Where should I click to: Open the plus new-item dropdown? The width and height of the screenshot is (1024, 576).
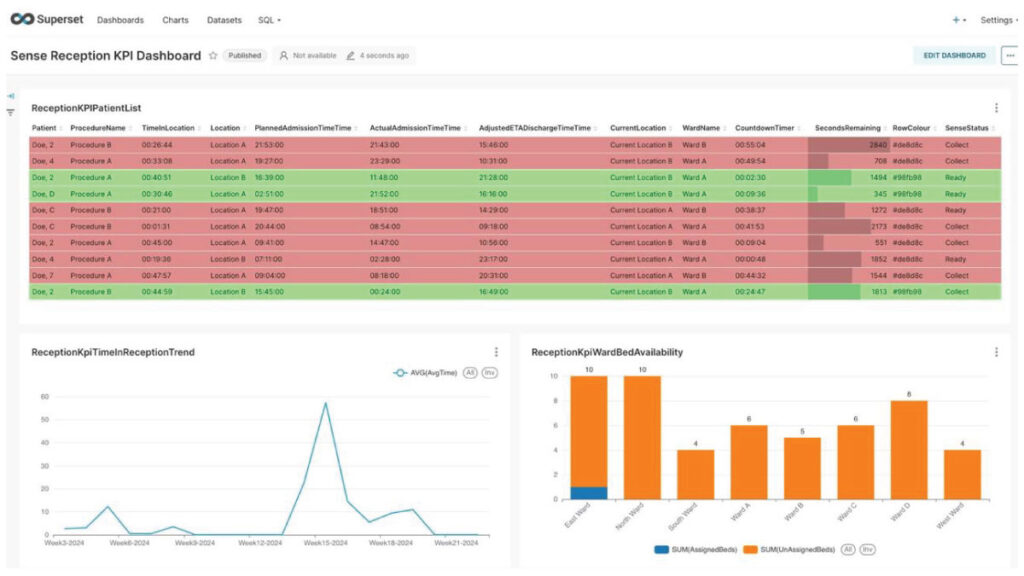coord(959,20)
